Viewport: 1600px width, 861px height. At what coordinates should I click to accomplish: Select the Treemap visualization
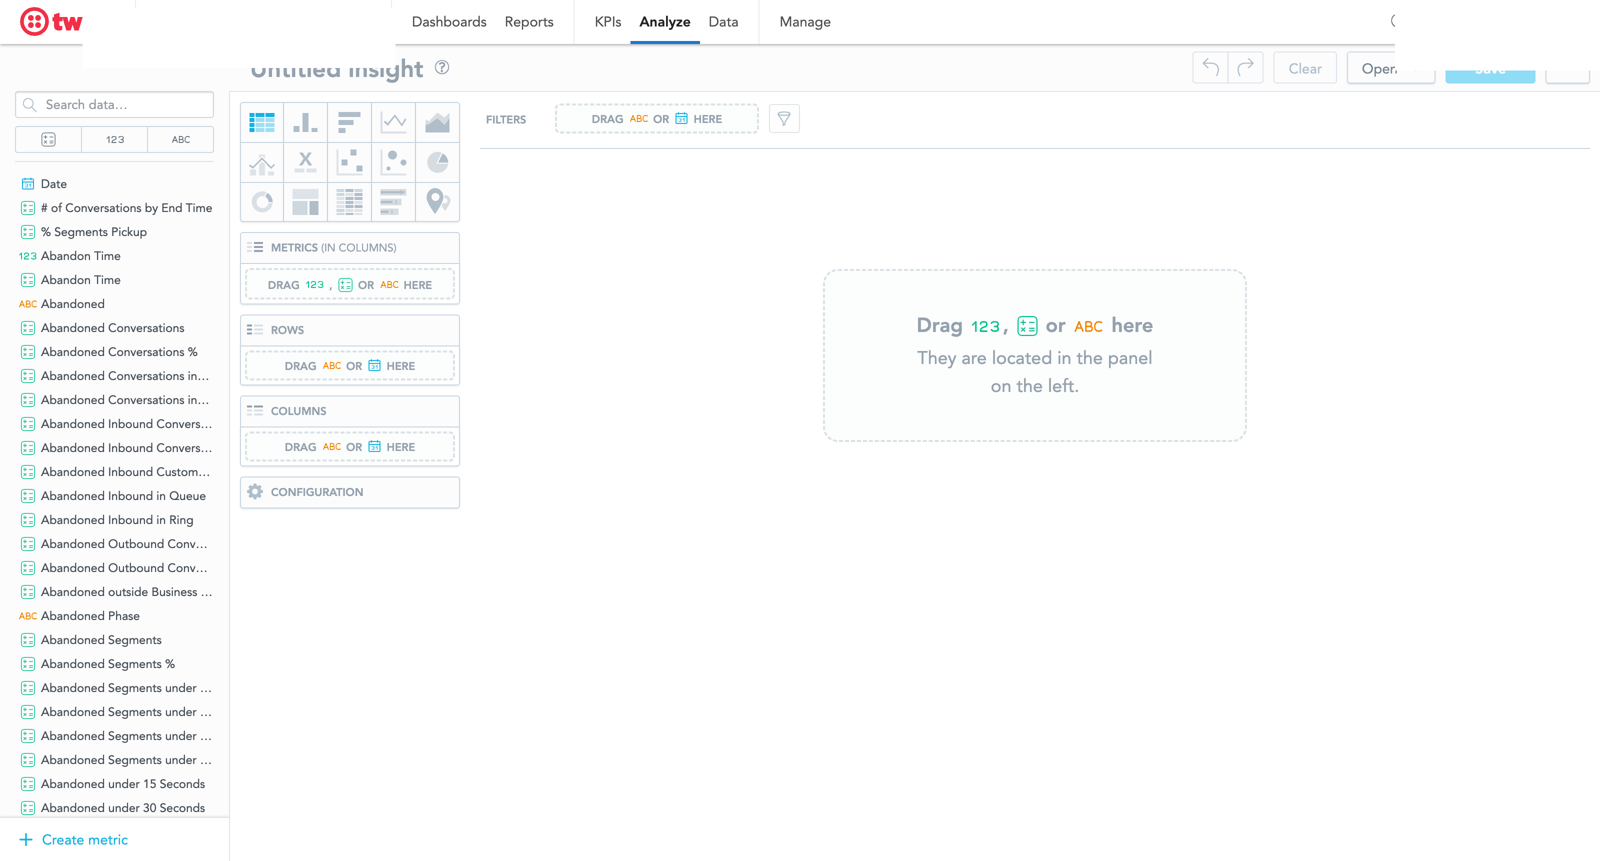pyautogui.click(x=306, y=202)
